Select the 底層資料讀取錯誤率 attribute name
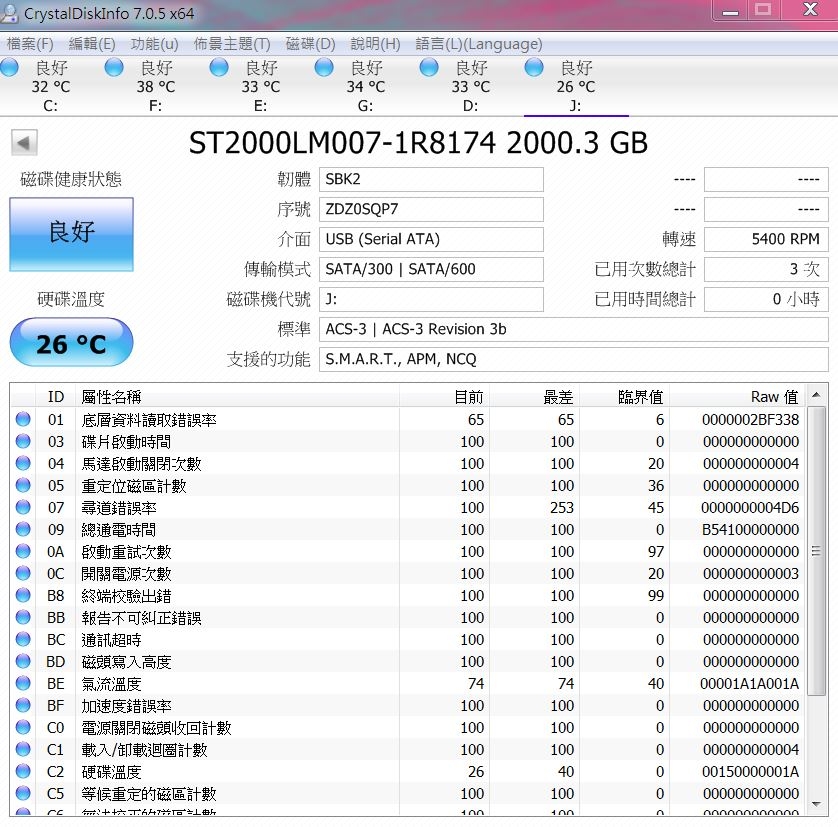Screen dimensions: 838x827 pyautogui.click(x=149, y=420)
